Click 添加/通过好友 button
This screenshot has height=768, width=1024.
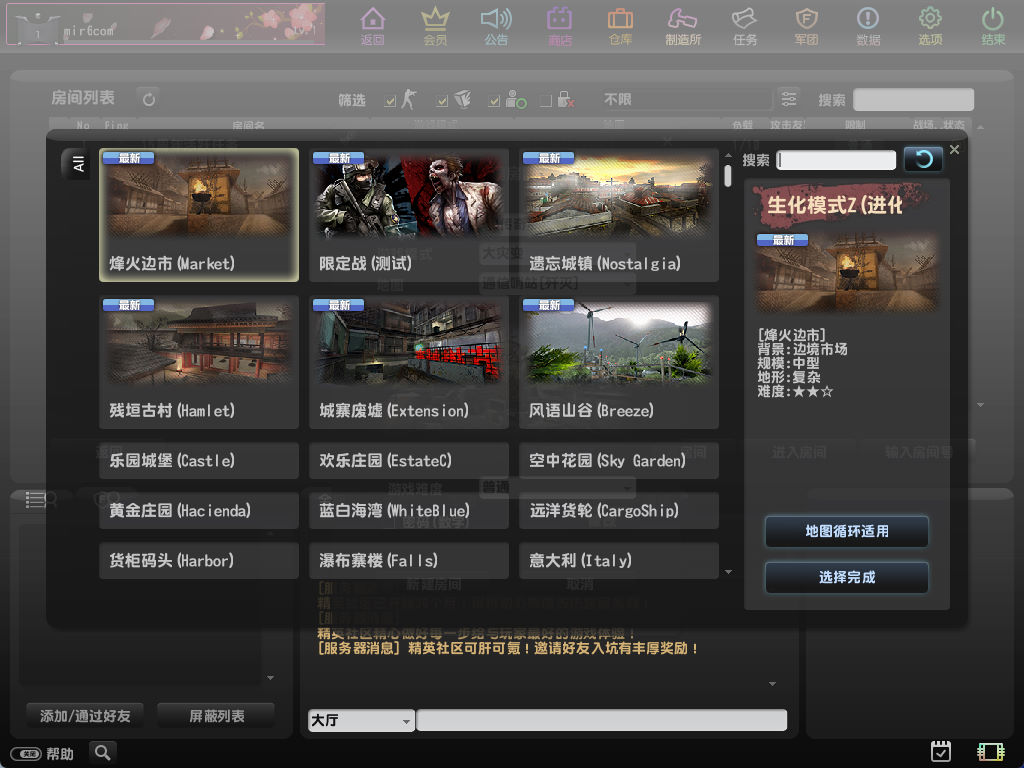[x=85, y=716]
